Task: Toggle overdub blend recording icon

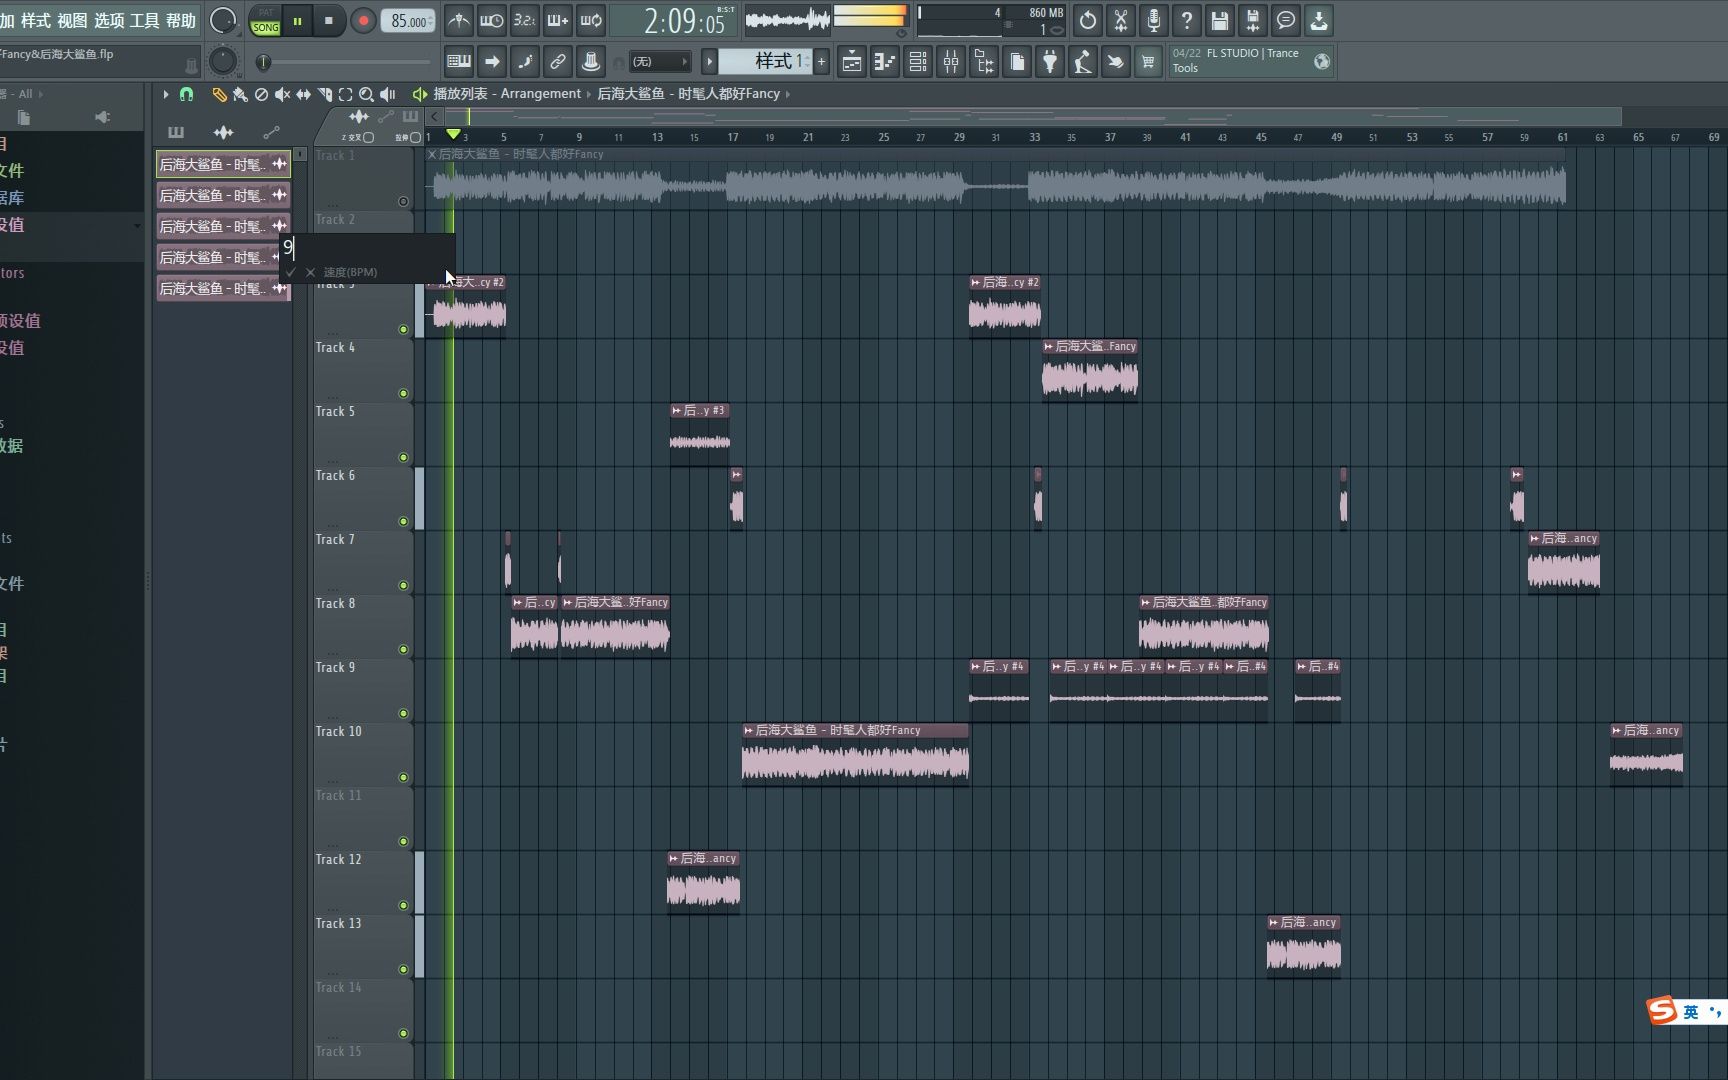Action: click(x=557, y=20)
